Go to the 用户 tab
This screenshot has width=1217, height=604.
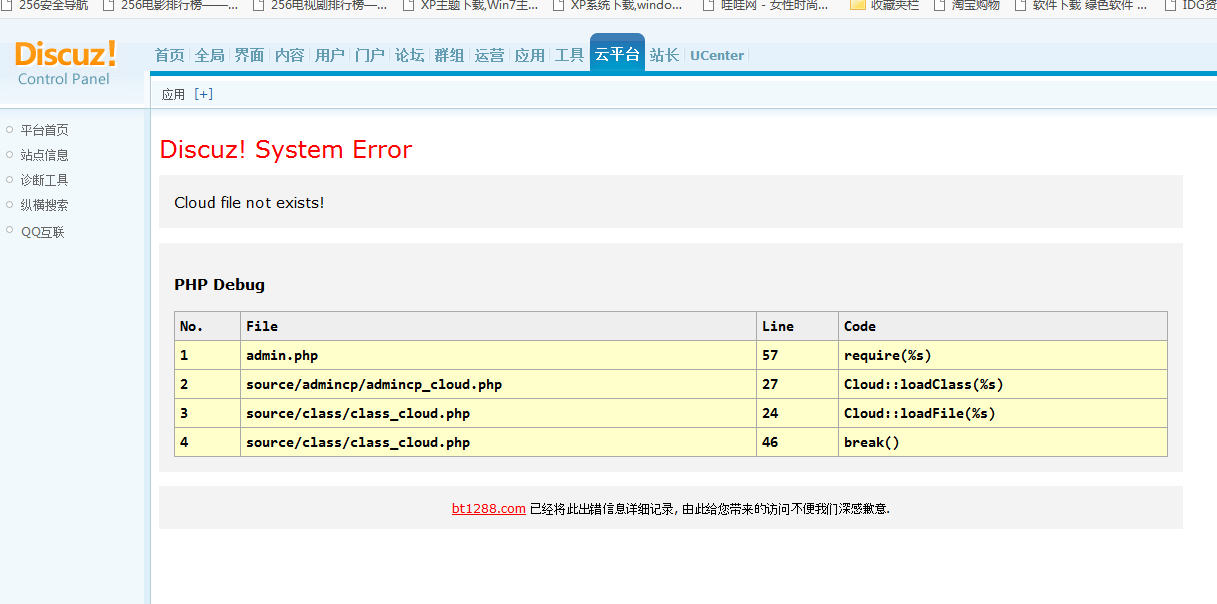tap(329, 55)
